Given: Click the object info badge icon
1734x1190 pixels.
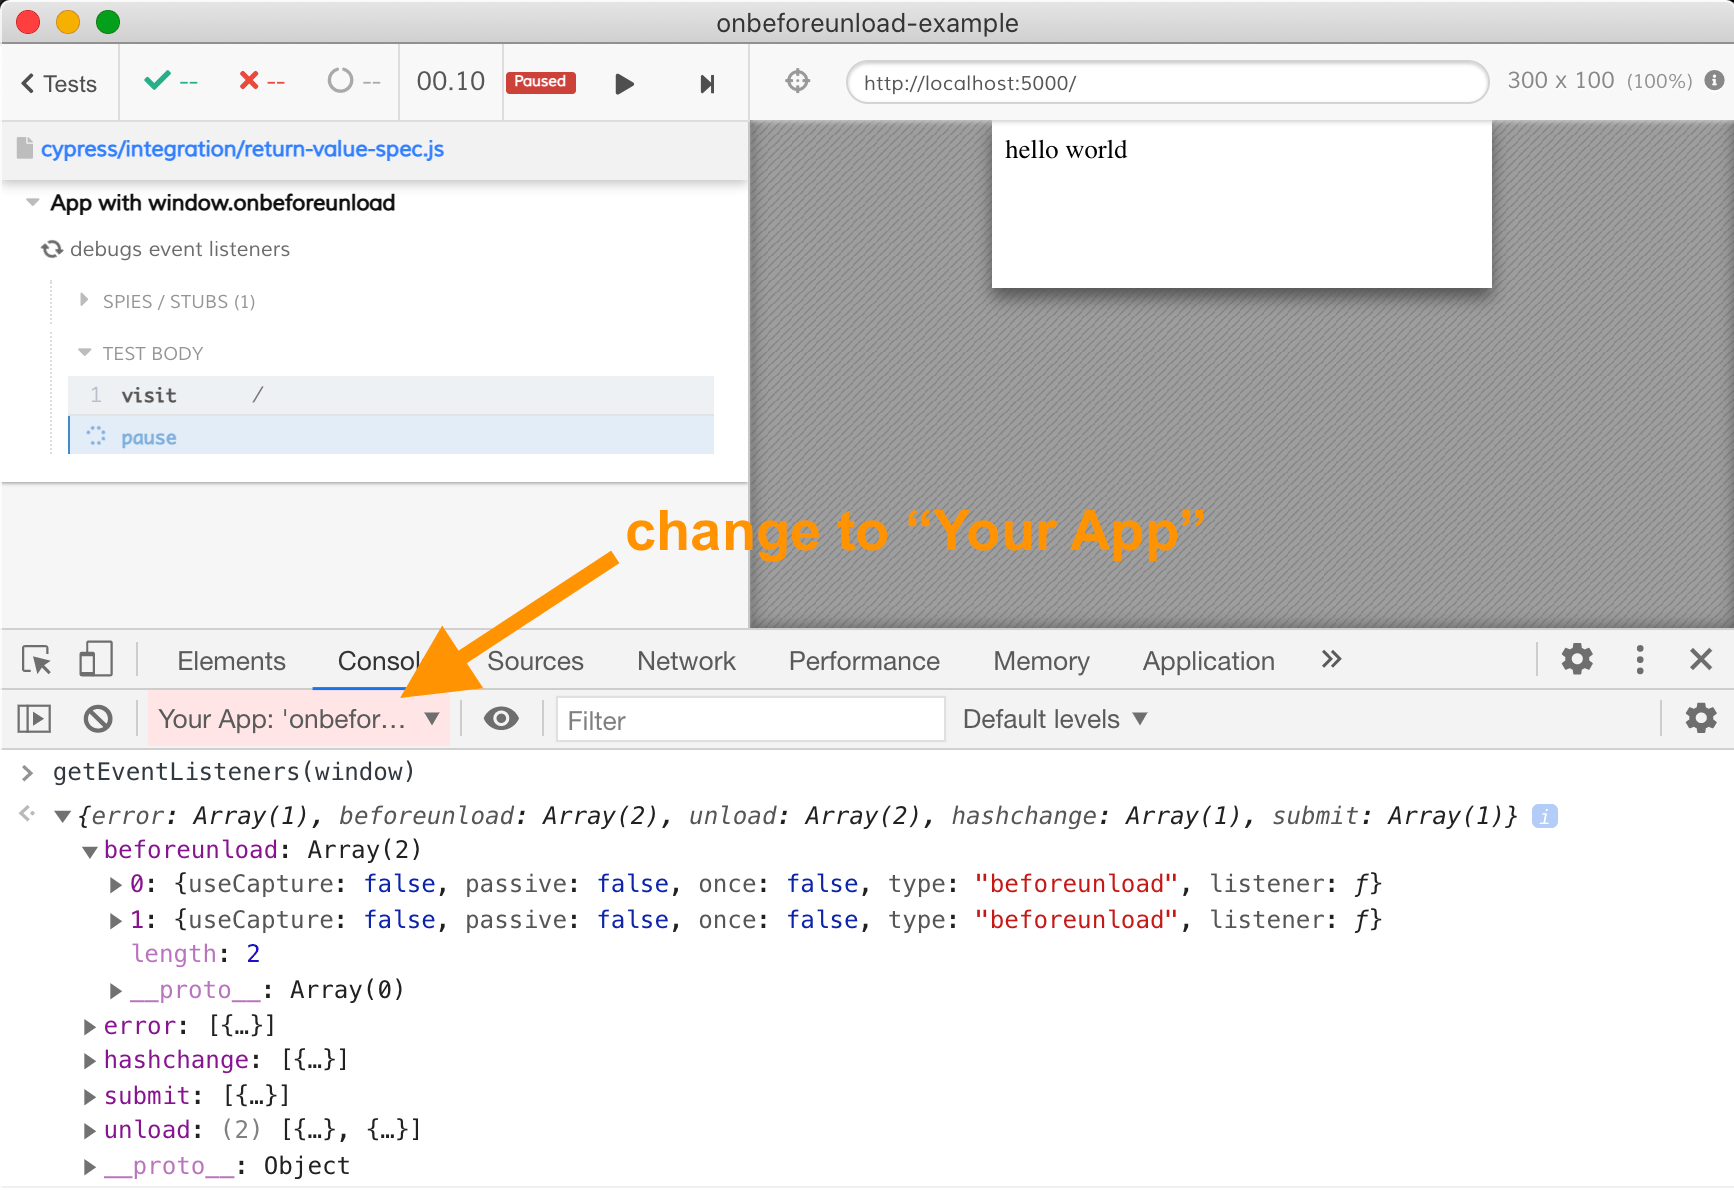Looking at the screenshot, I should tap(1545, 817).
